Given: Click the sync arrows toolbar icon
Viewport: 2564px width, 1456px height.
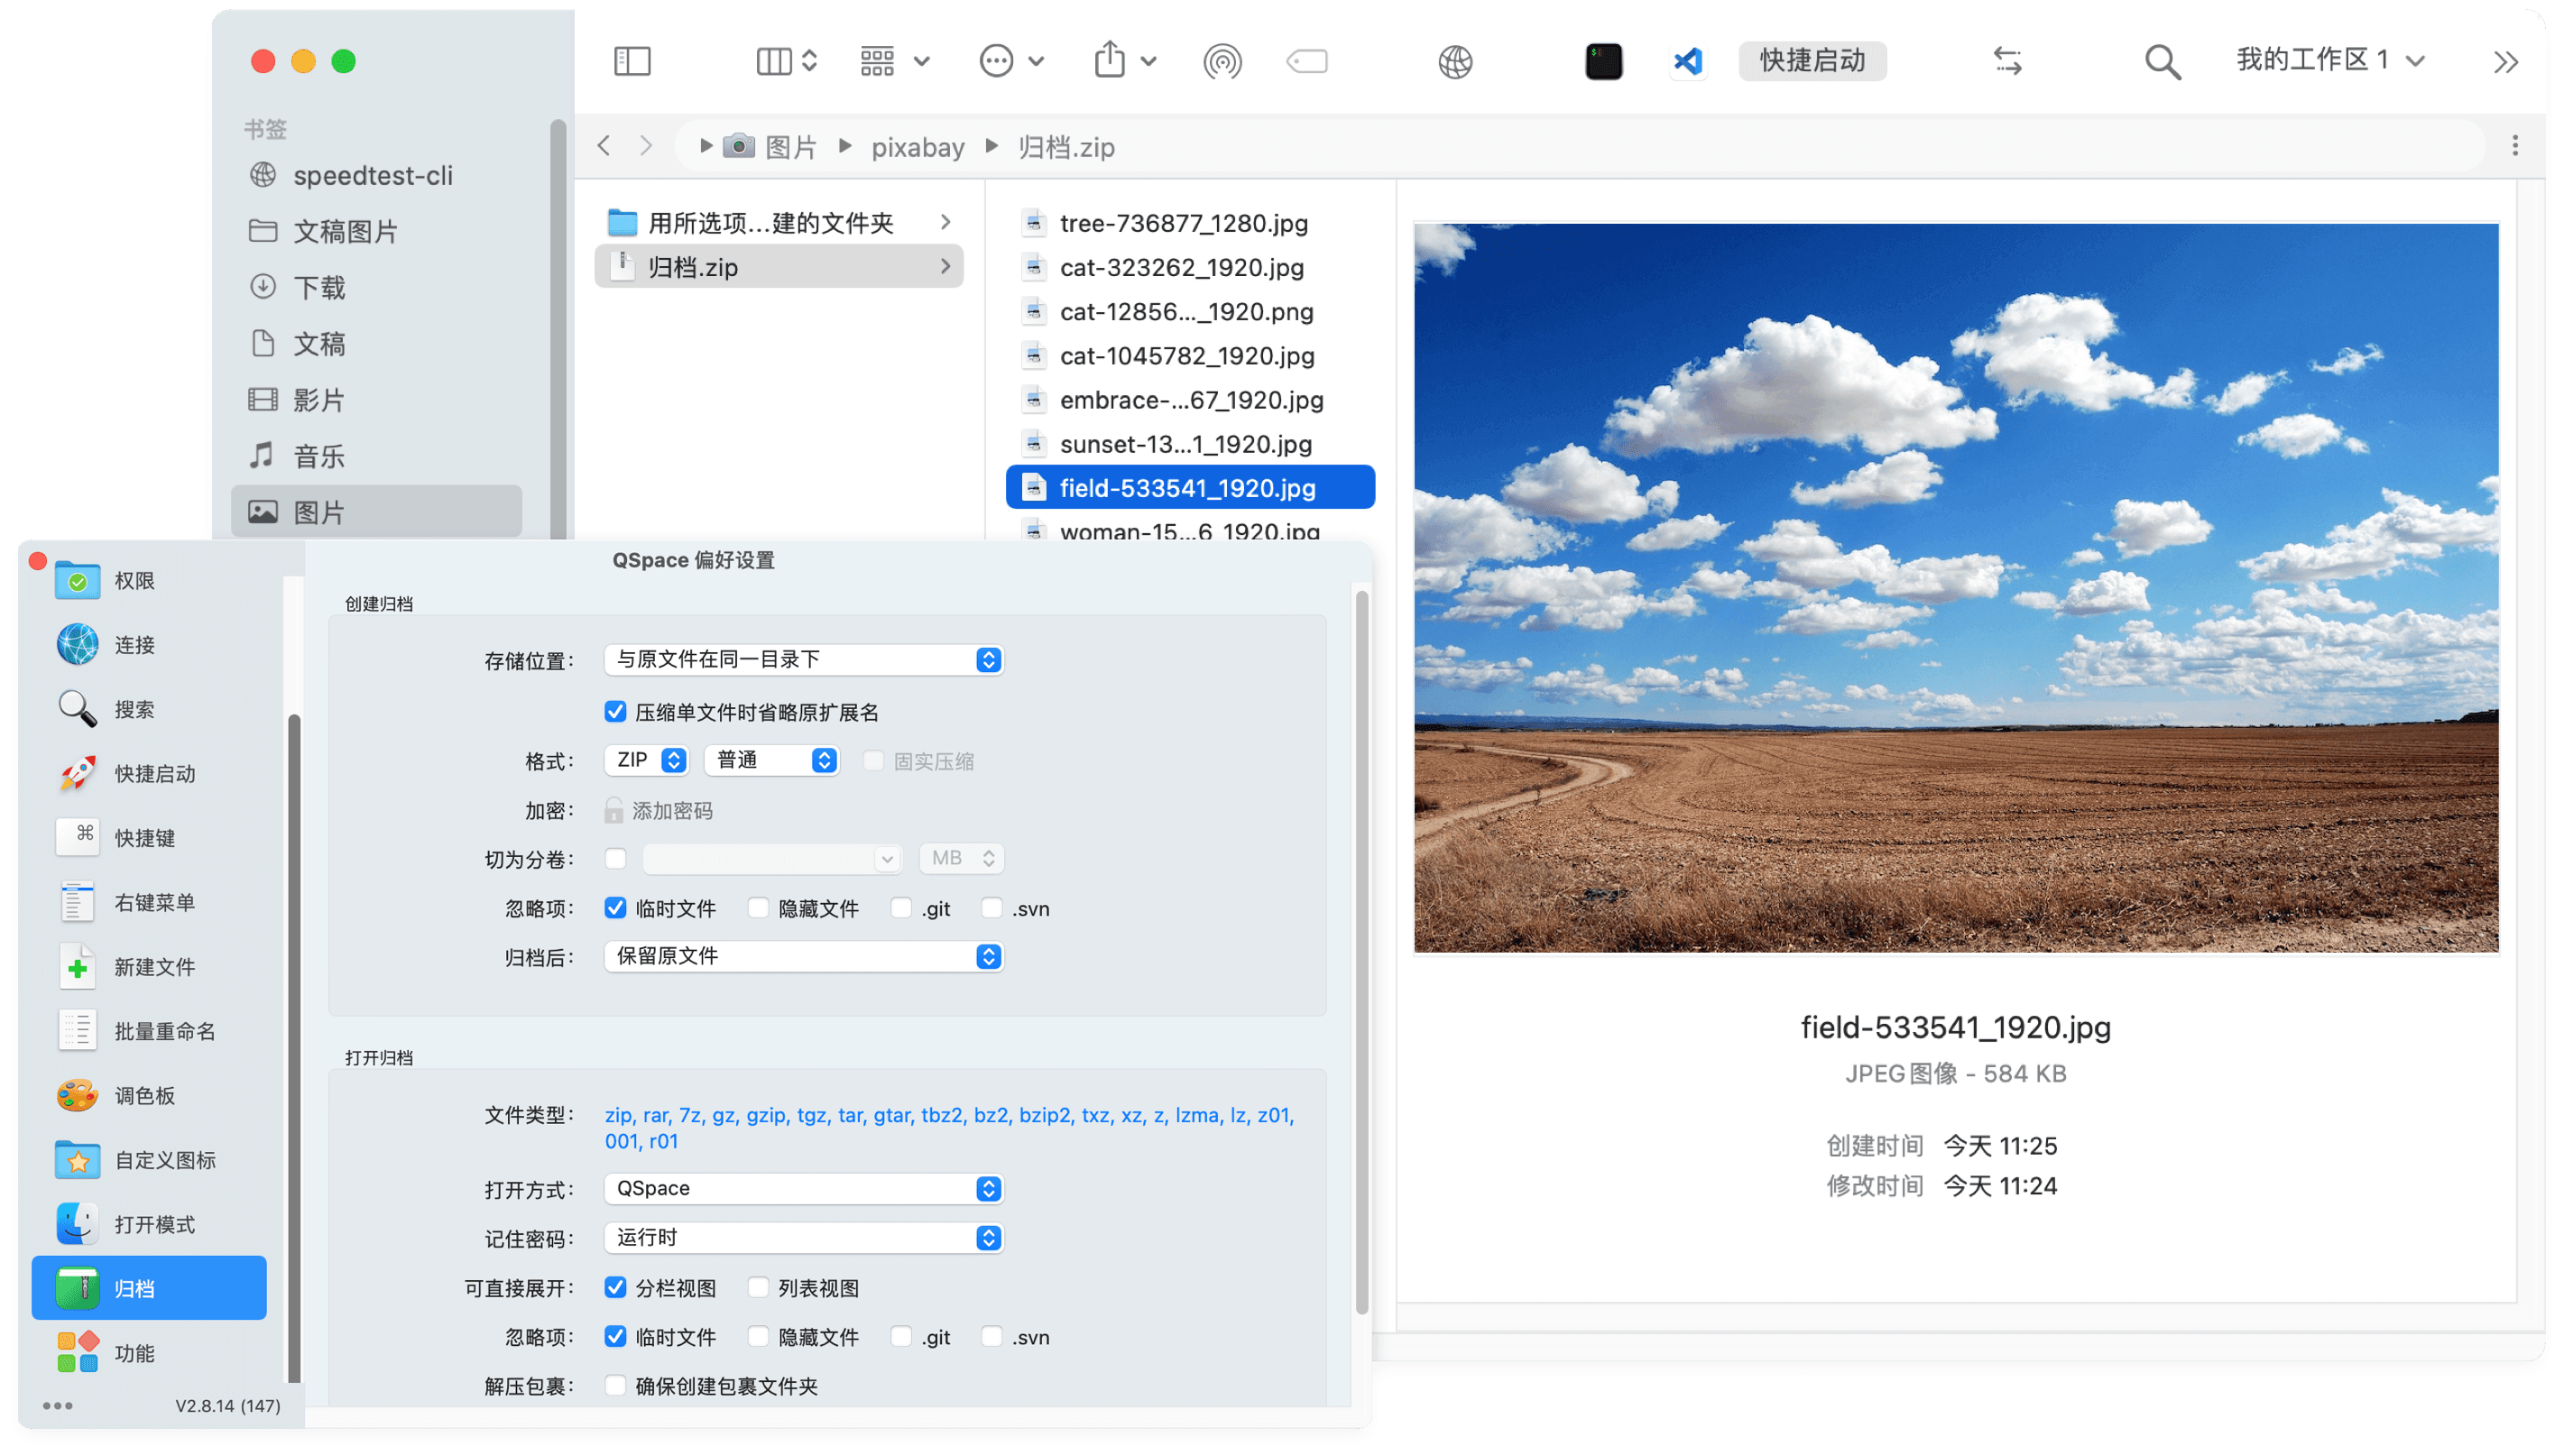Looking at the screenshot, I should (2007, 62).
